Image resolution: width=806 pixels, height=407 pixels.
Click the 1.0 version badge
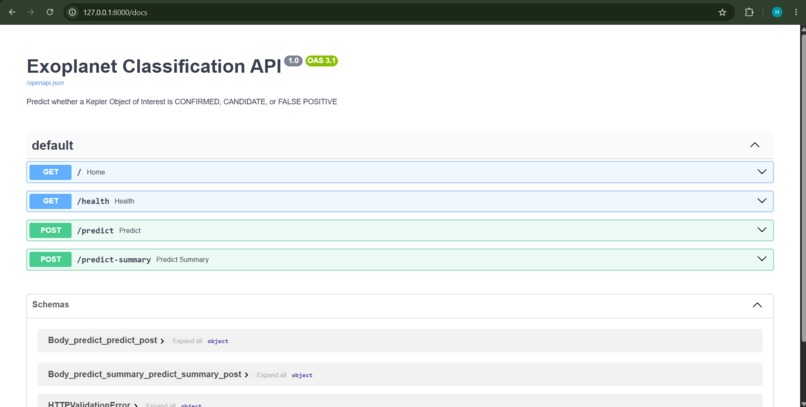[293, 61]
